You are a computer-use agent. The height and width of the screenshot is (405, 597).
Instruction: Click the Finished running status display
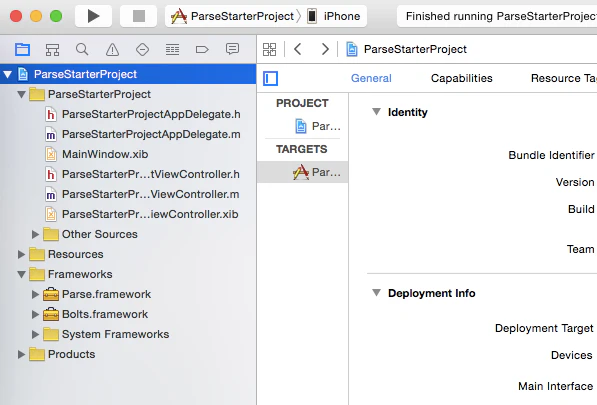[x=497, y=16]
